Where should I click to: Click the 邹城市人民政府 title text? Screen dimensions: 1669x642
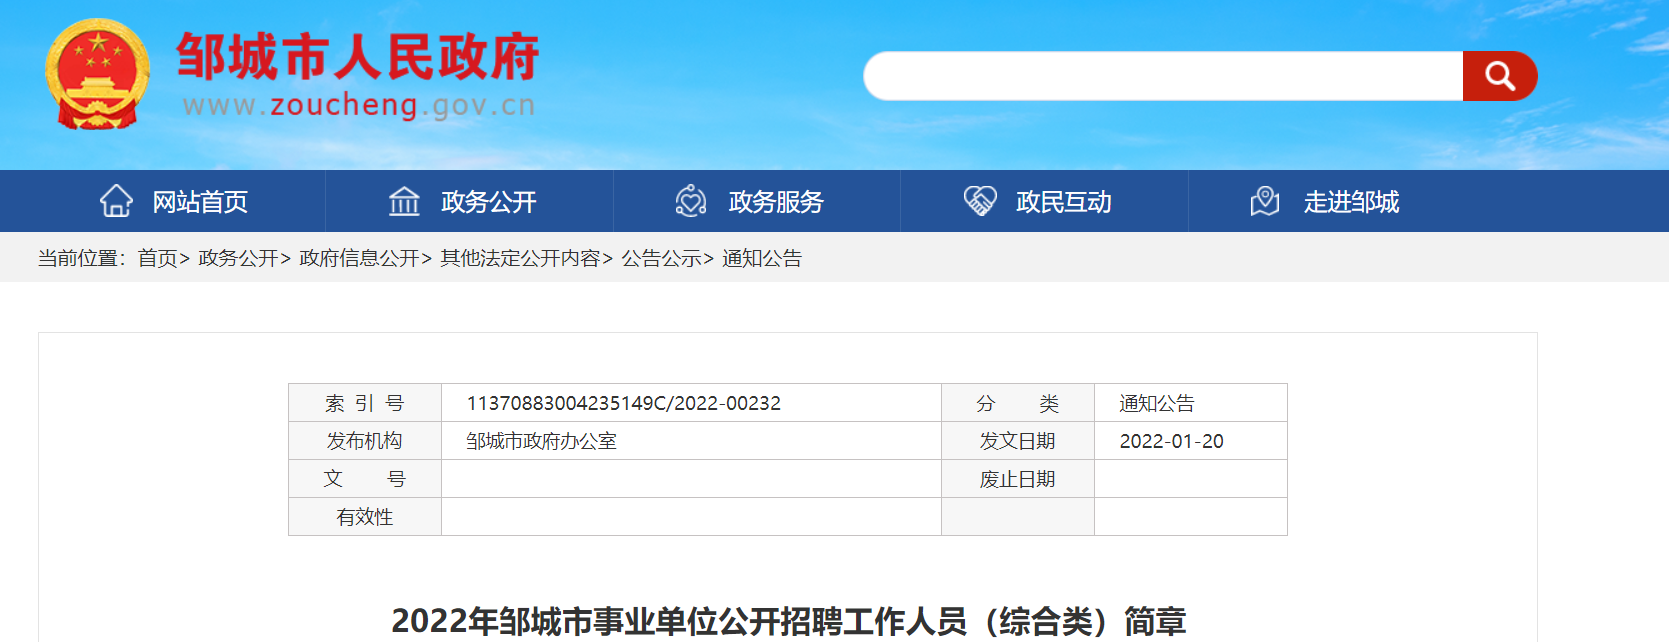tap(358, 57)
